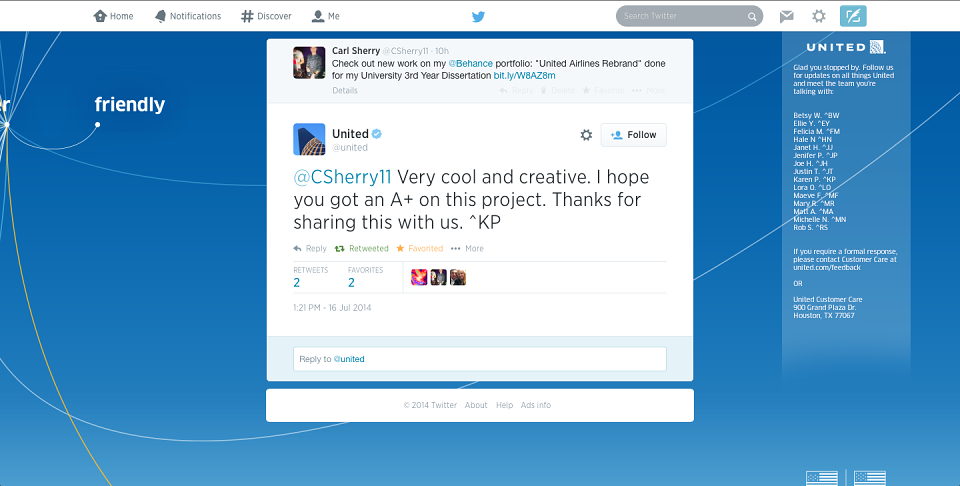The height and width of the screenshot is (486, 960).
Task: Compose a new tweet with the quill button
Action: [853, 16]
